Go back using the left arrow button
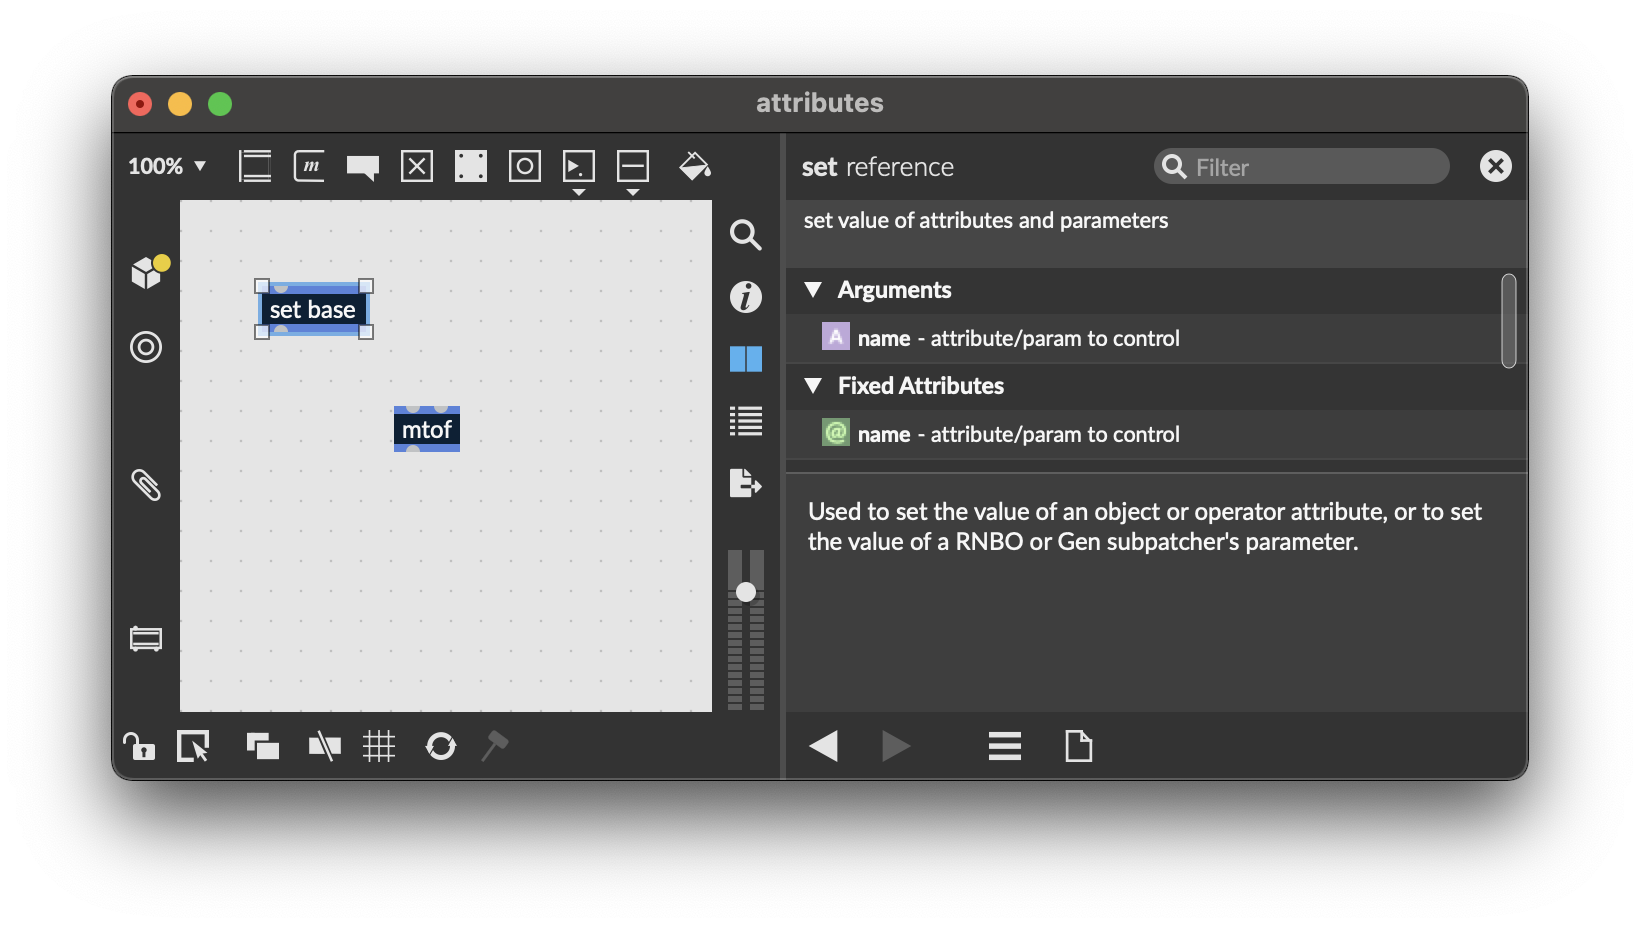Image resolution: width=1640 pixels, height=928 pixels. tap(823, 746)
